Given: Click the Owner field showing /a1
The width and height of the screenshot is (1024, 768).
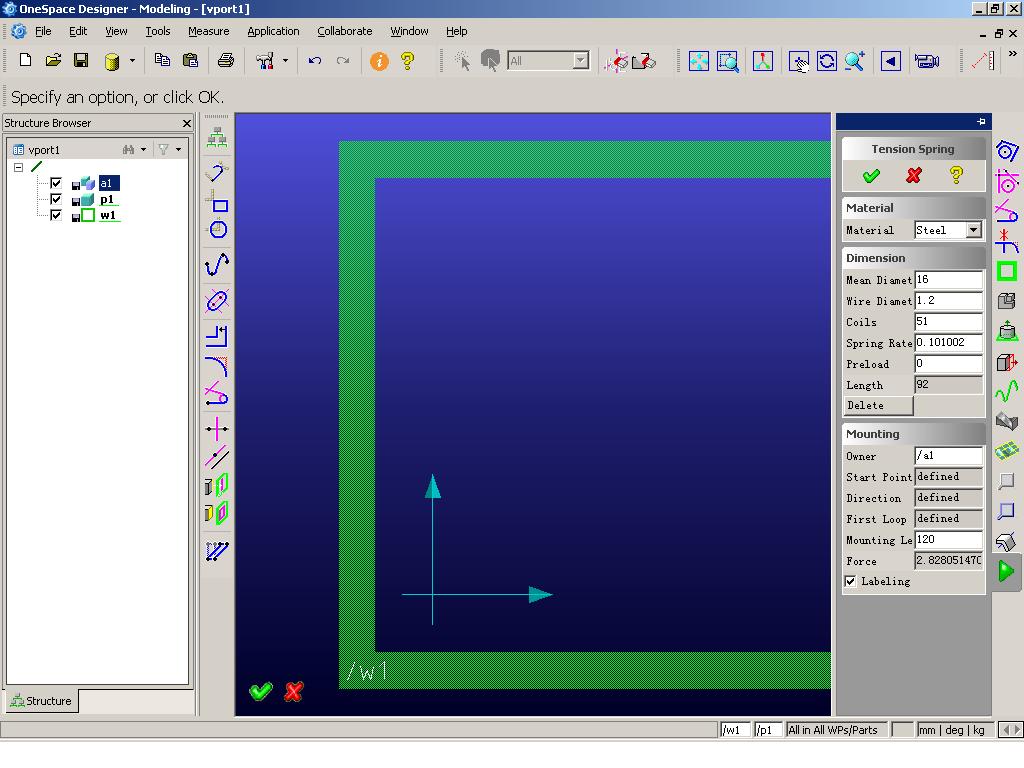Looking at the screenshot, I should (948, 455).
